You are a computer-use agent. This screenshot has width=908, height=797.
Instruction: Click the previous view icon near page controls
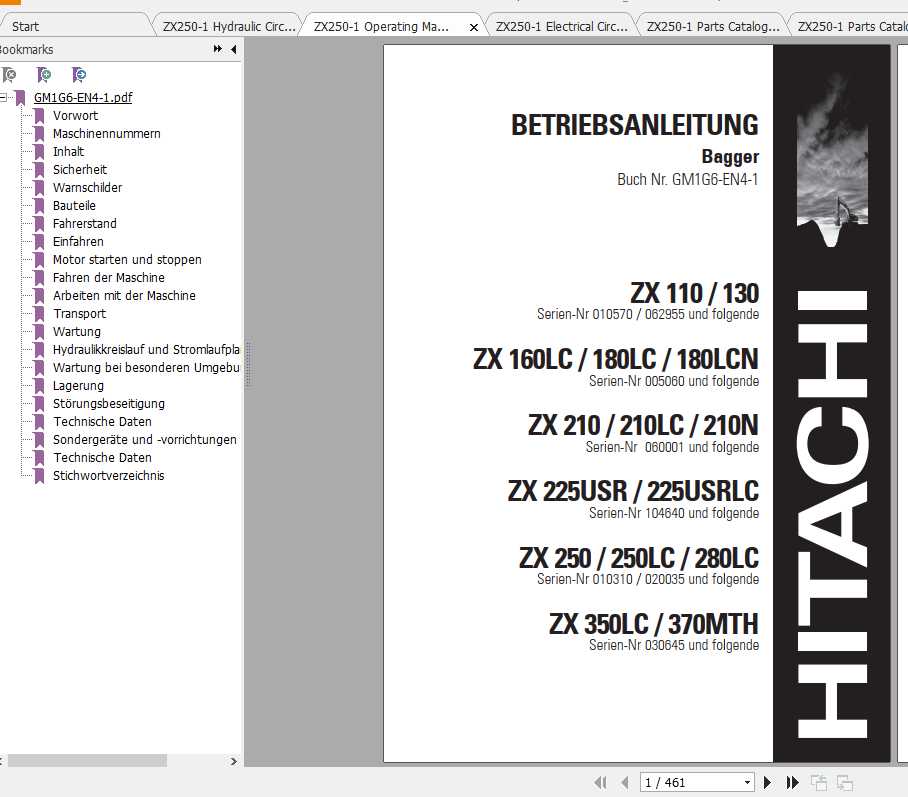point(821,782)
